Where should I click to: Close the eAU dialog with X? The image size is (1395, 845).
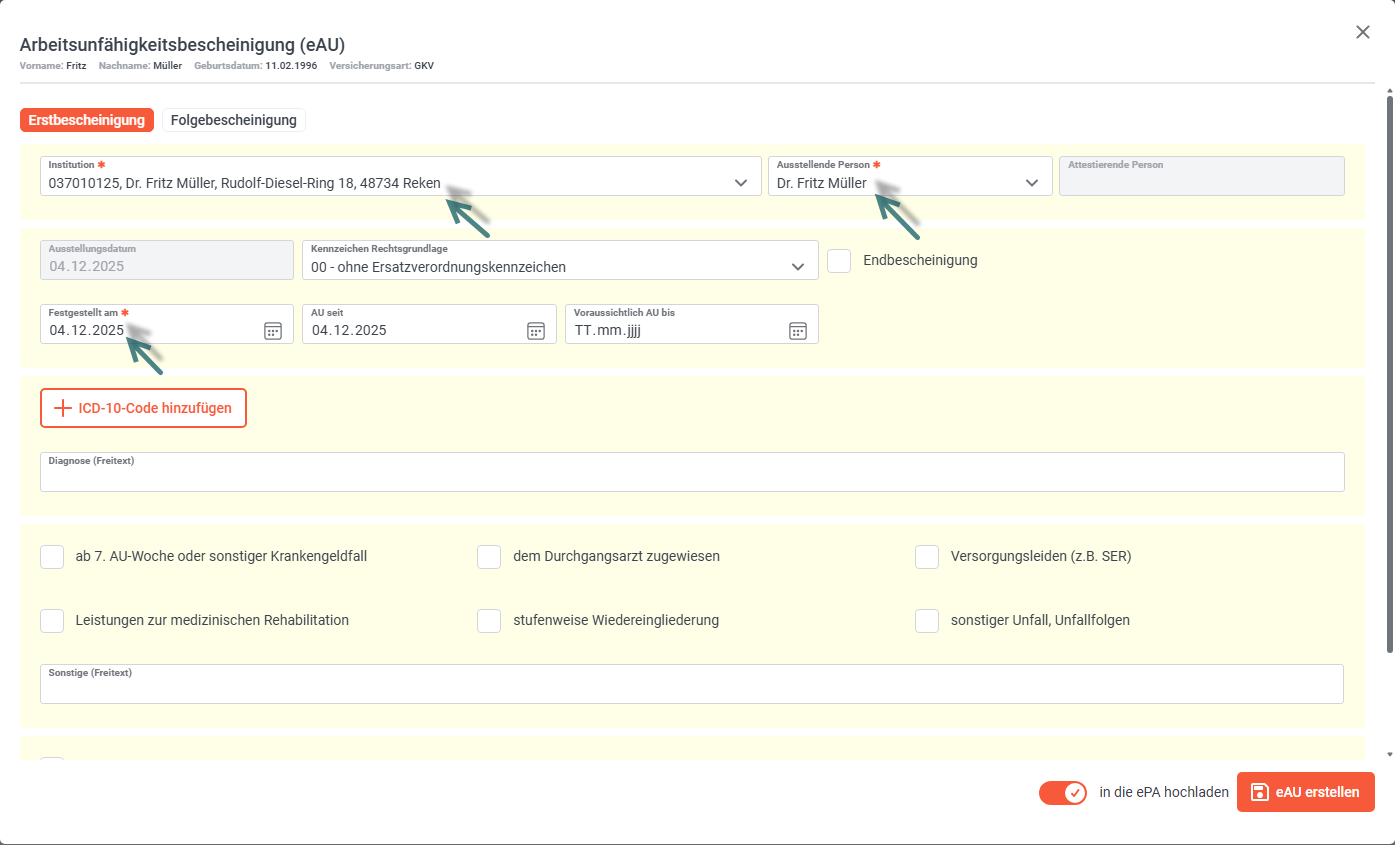(1362, 32)
